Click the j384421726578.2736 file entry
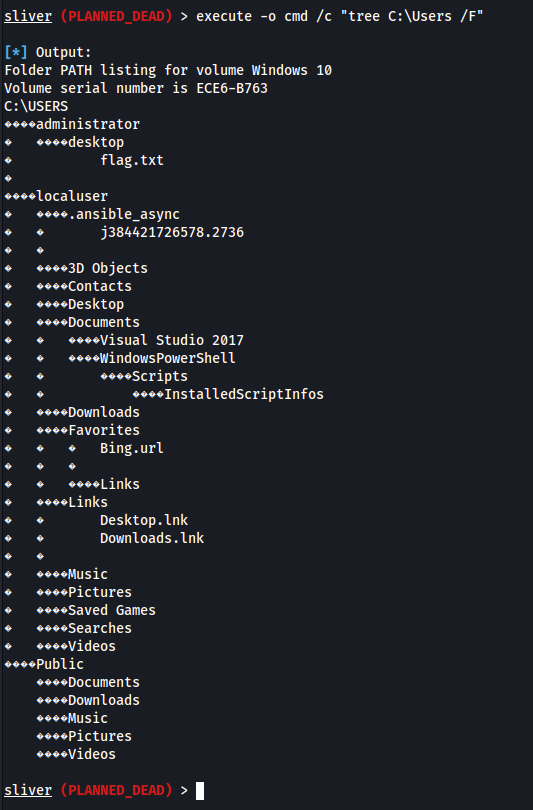The height and width of the screenshot is (810, 533). [172, 232]
